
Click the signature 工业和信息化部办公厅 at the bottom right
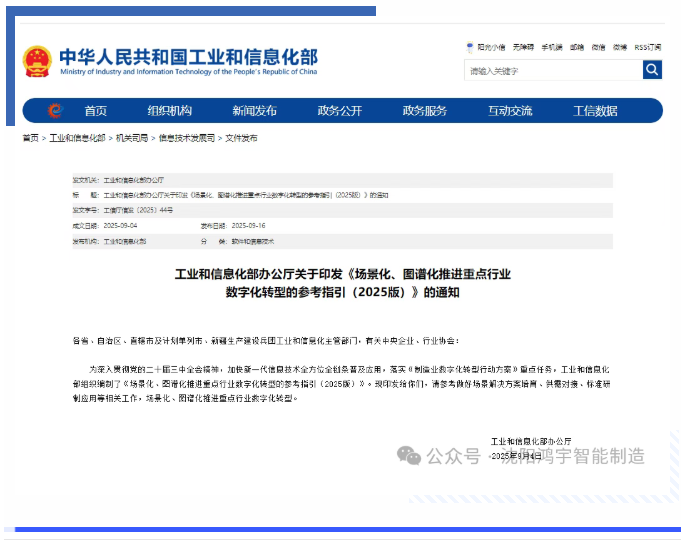click(531, 441)
